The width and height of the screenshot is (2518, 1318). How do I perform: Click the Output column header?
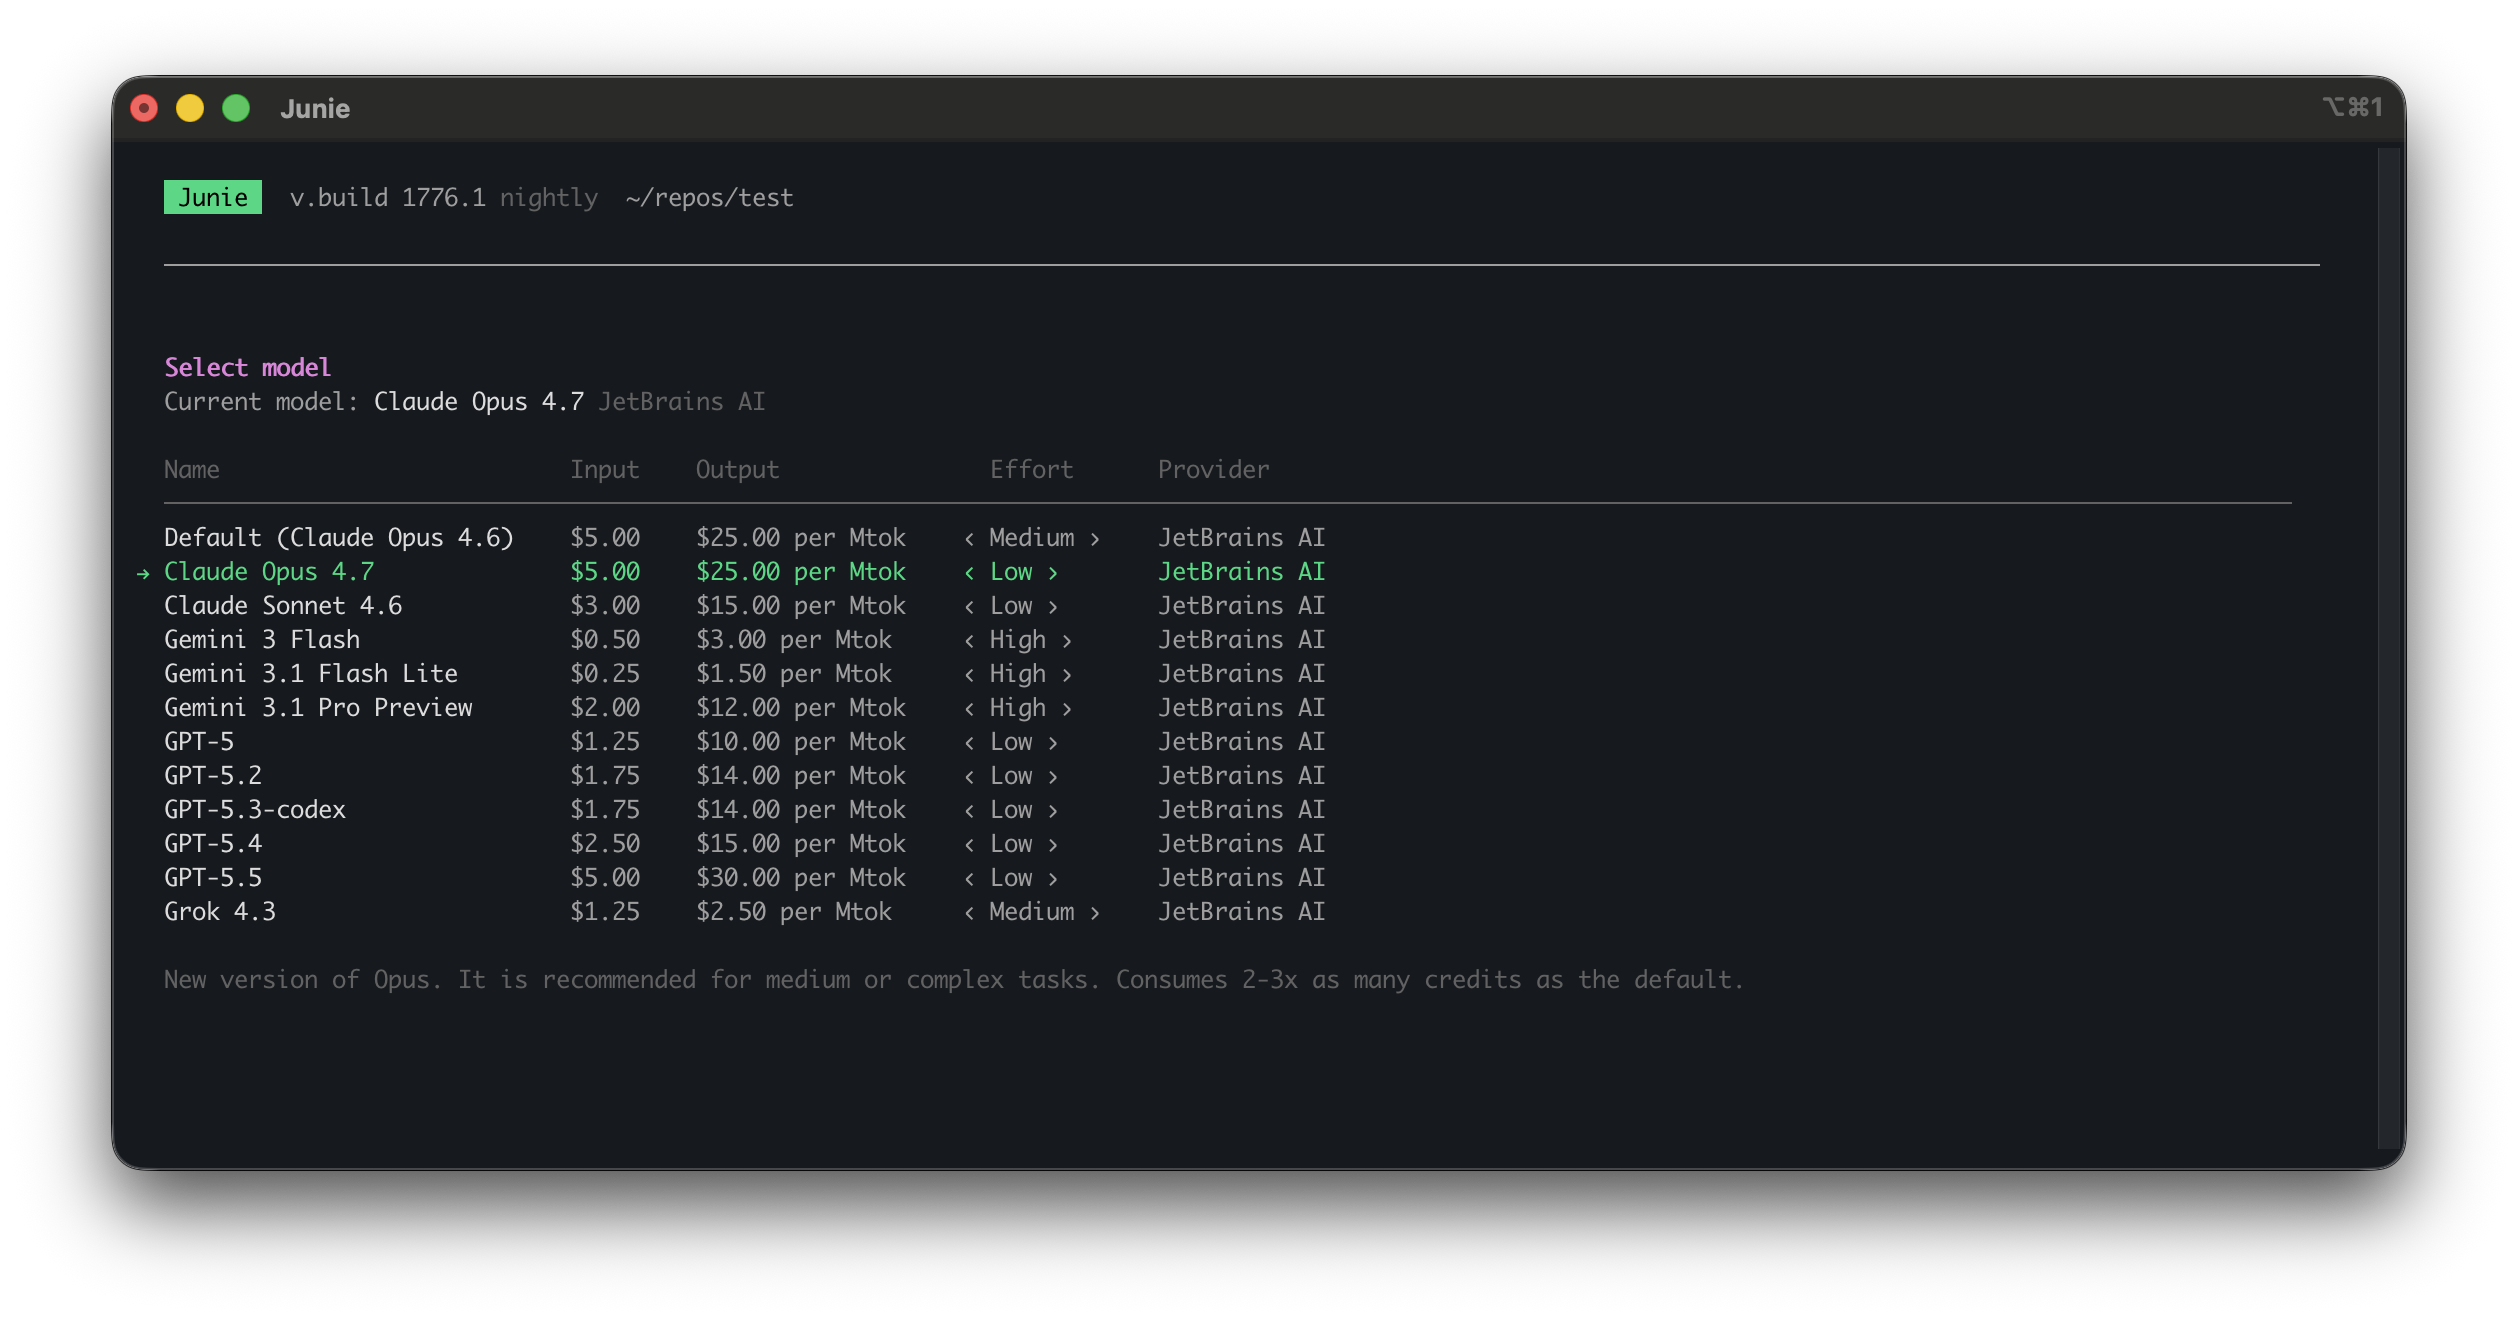[x=738, y=470]
